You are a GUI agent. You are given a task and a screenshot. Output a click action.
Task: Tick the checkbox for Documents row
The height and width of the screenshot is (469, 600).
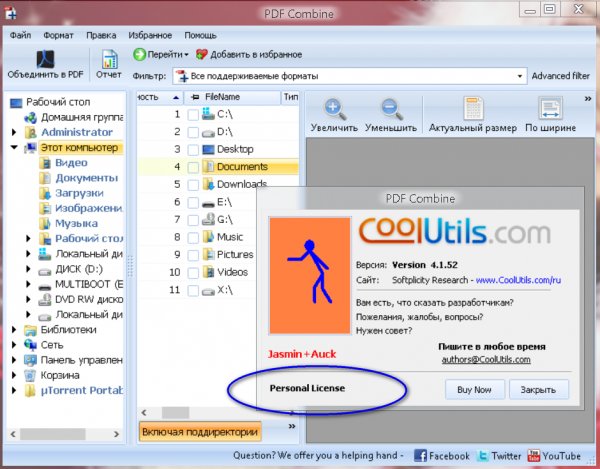[193, 167]
